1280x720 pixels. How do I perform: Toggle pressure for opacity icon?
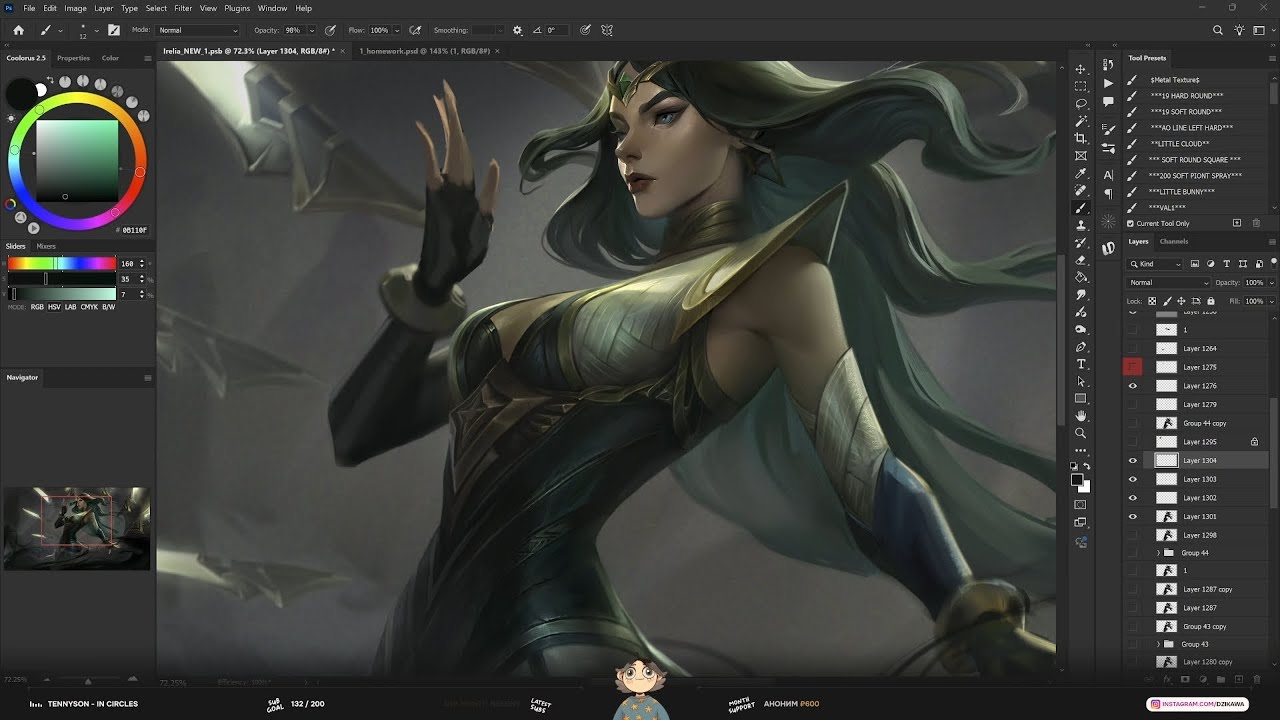pyautogui.click(x=330, y=31)
